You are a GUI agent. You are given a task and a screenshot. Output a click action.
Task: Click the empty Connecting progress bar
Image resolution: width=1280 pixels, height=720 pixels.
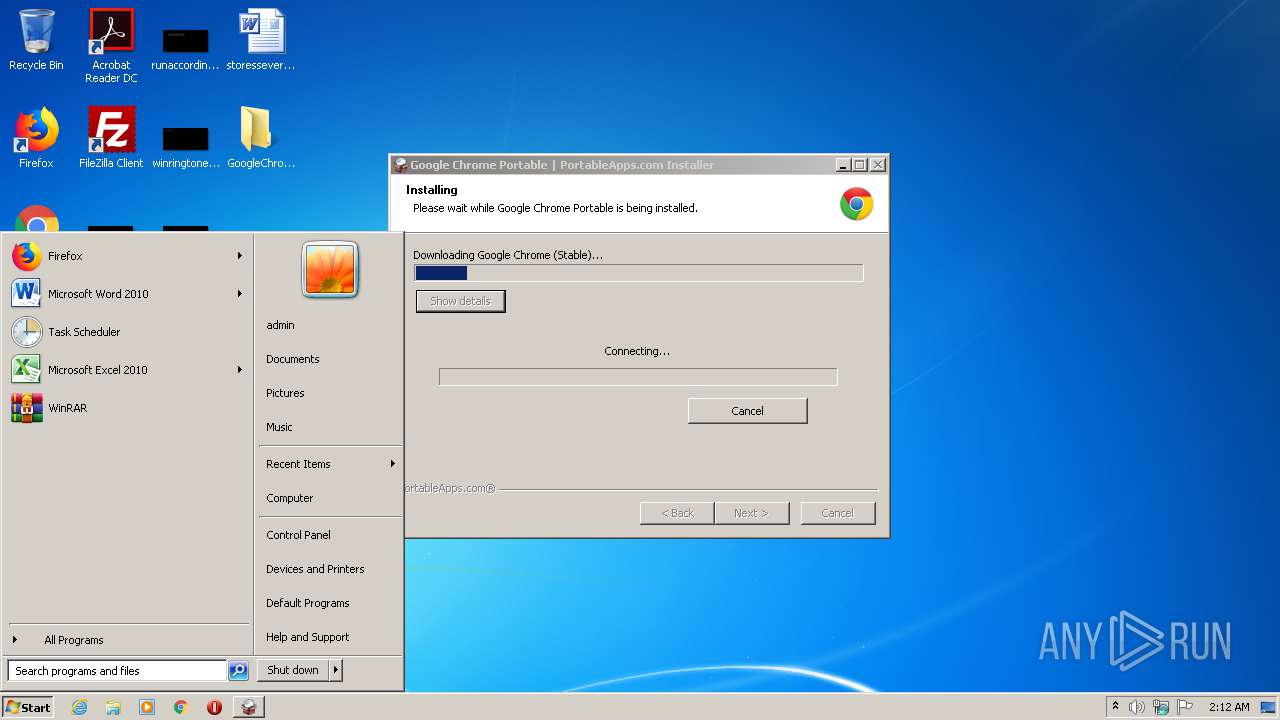pos(638,377)
